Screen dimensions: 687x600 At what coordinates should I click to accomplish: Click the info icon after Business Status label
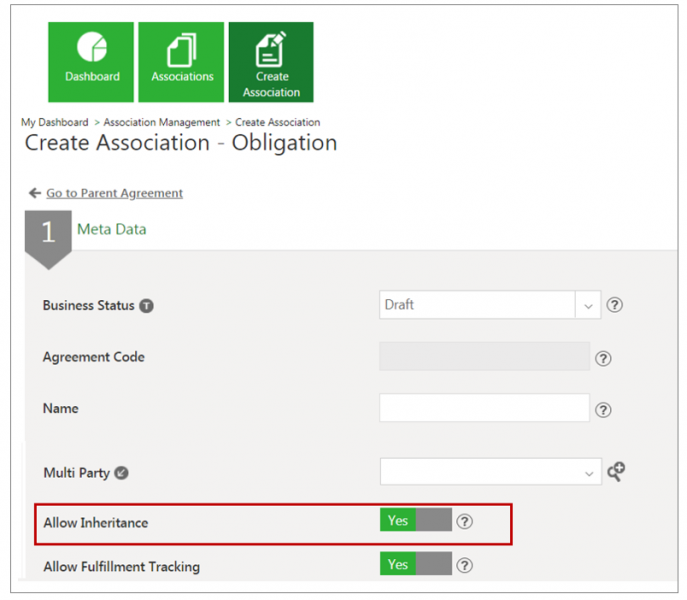click(147, 306)
